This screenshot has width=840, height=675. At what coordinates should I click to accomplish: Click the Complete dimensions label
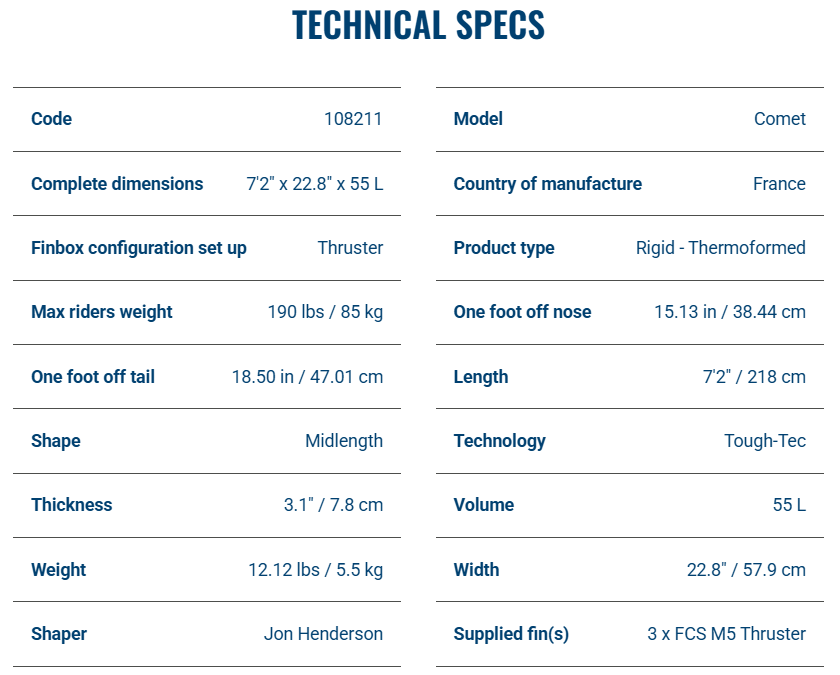117,184
